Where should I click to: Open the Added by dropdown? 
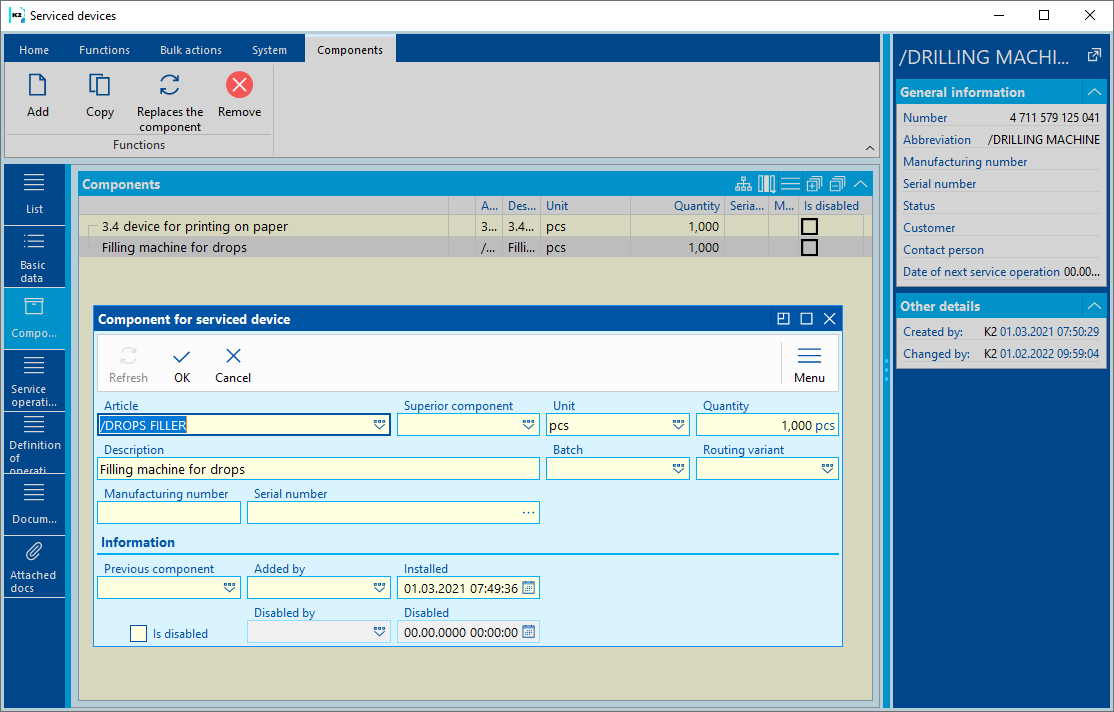[379, 588]
